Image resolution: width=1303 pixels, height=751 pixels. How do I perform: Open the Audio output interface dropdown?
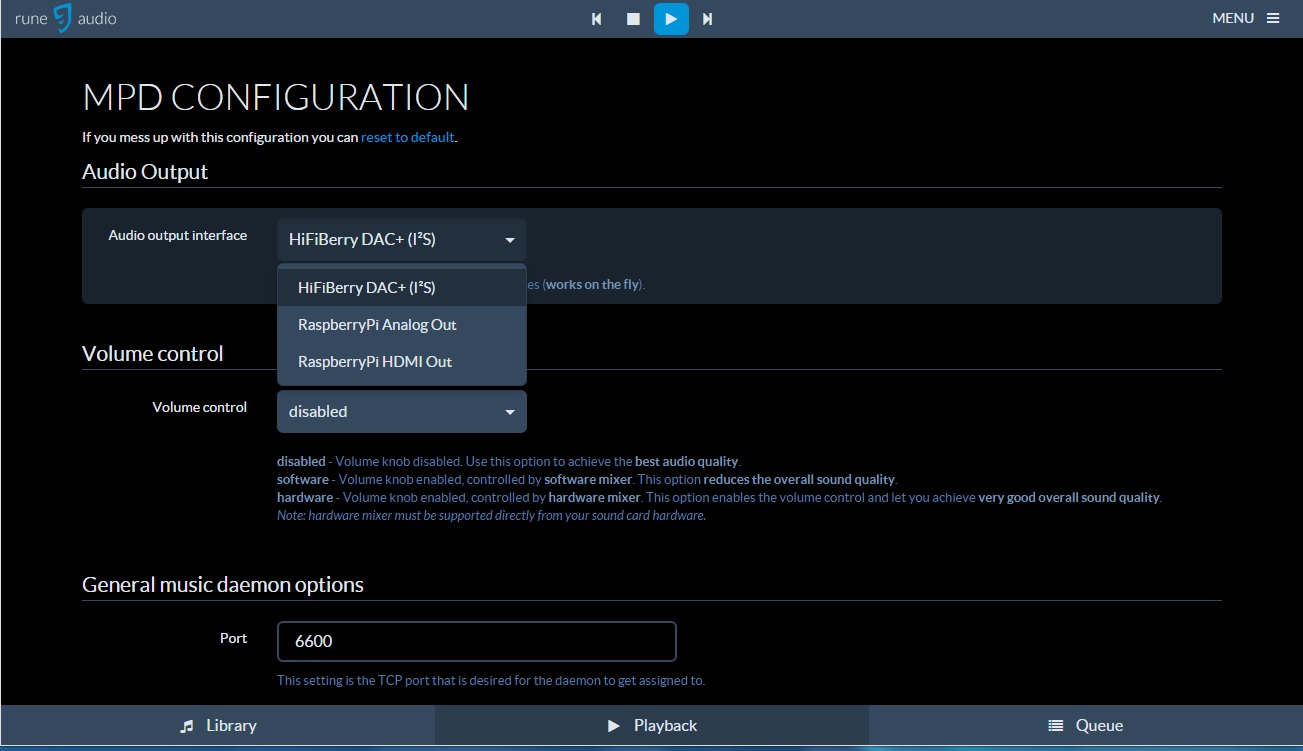pos(402,240)
